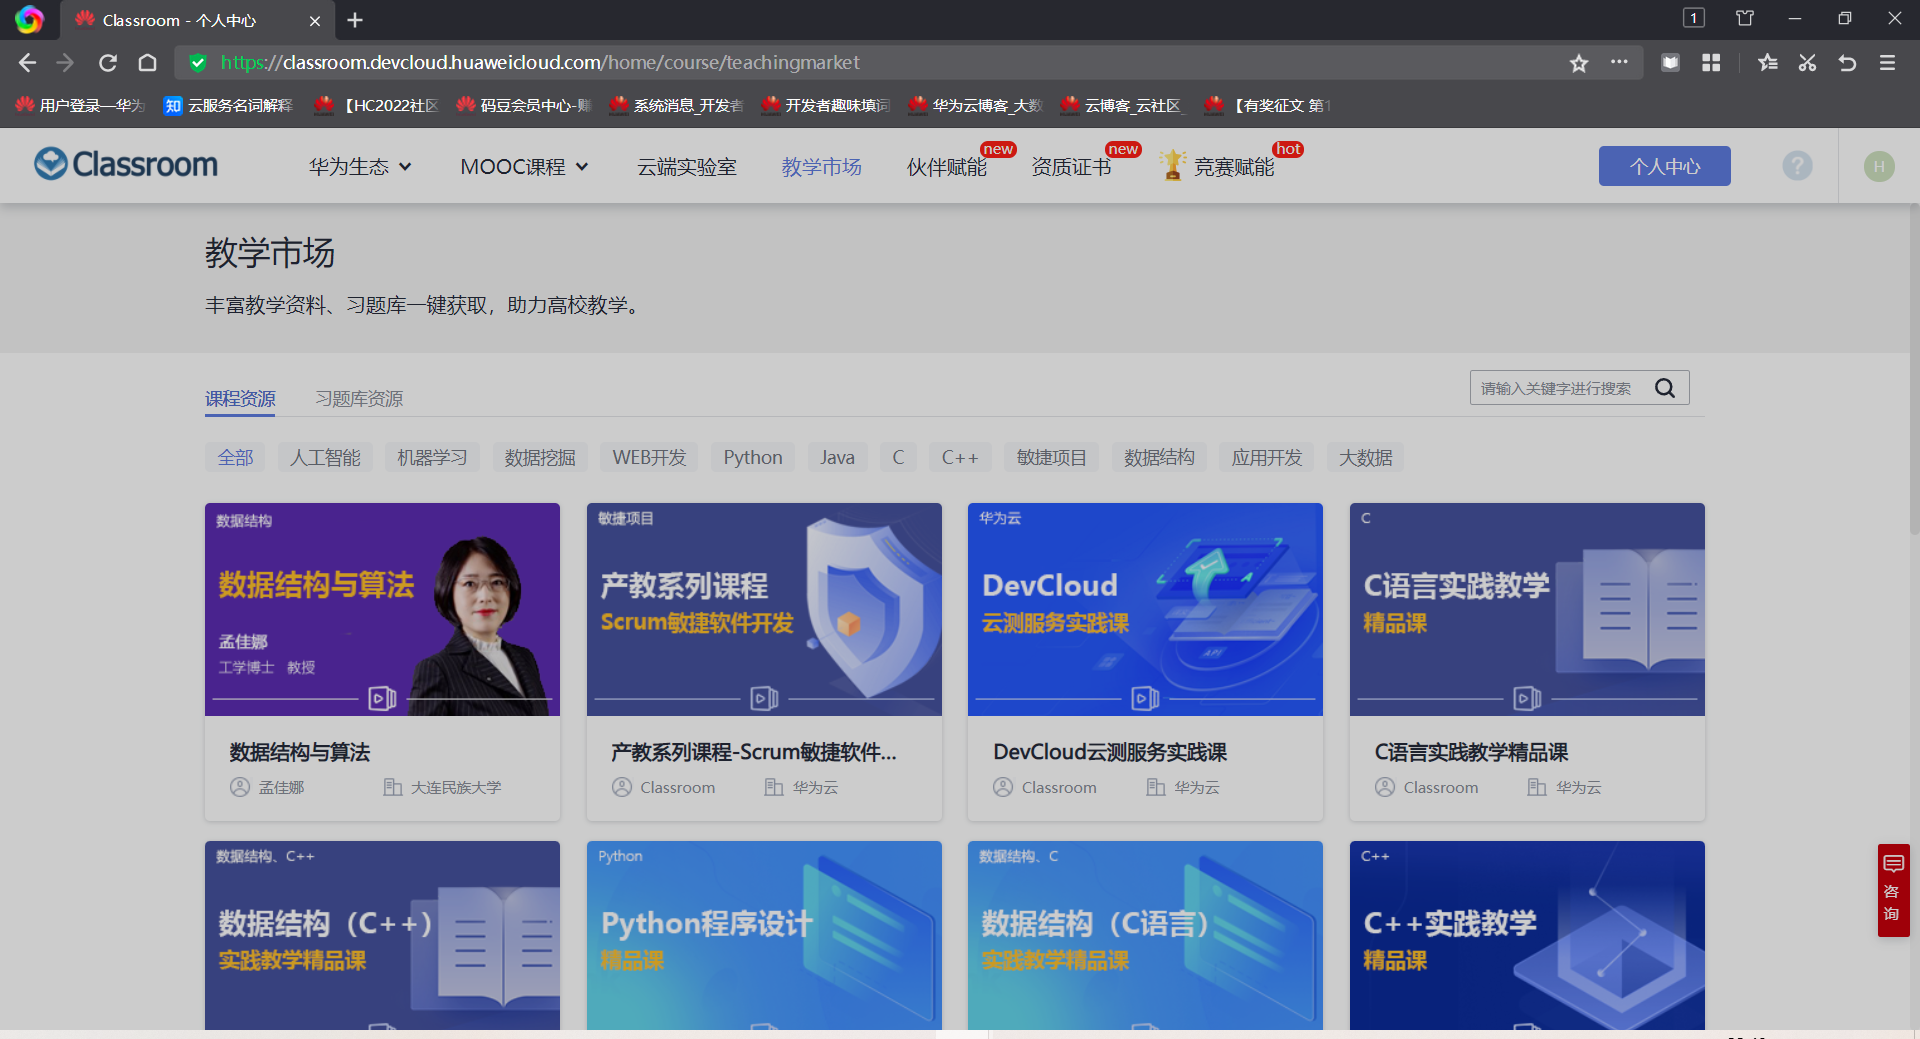
Task: Open the C++实践教学 course thumbnail
Action: point(1527,935)
